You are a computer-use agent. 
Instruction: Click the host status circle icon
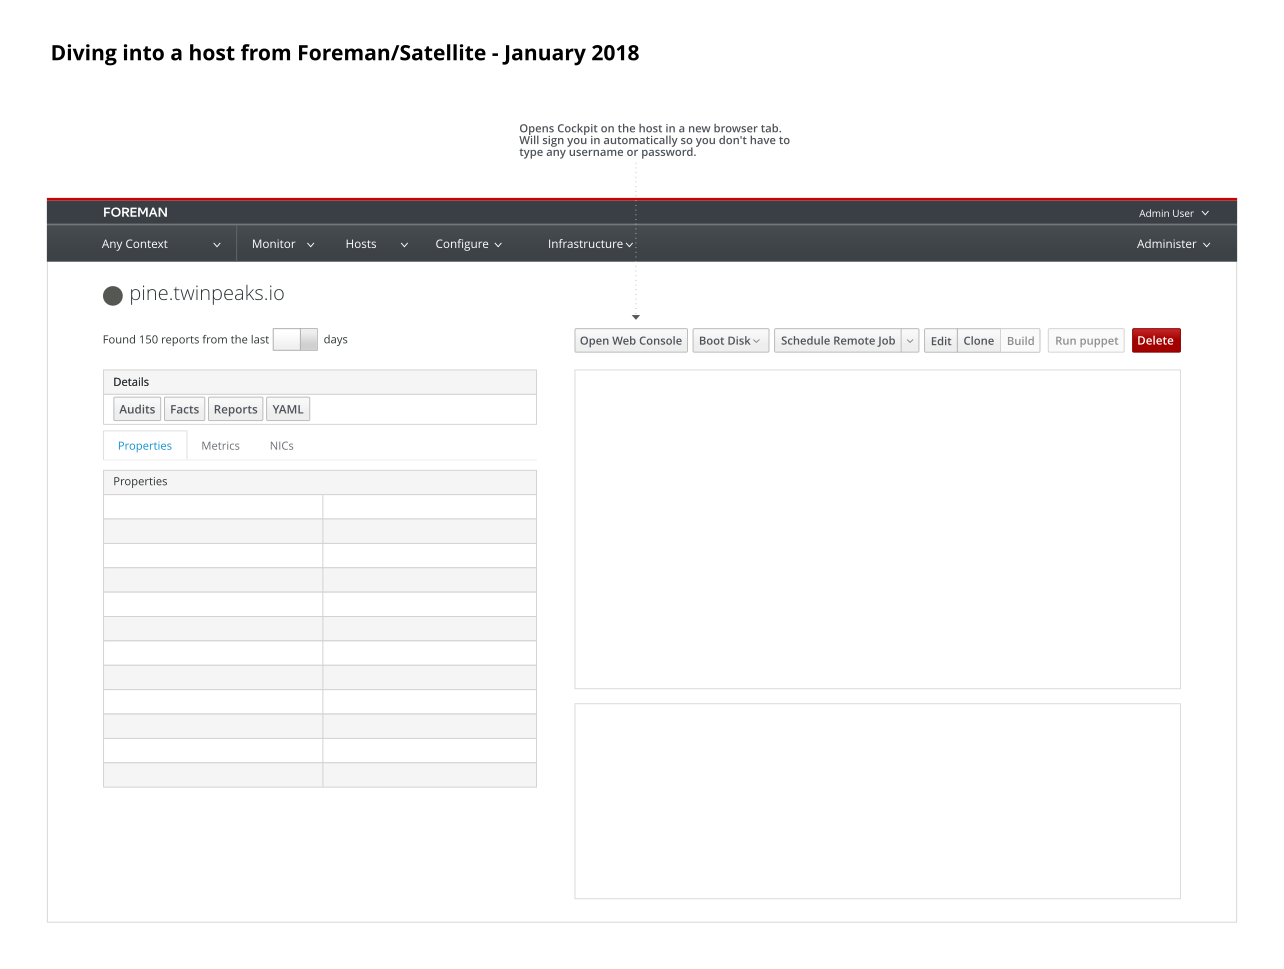113,295
